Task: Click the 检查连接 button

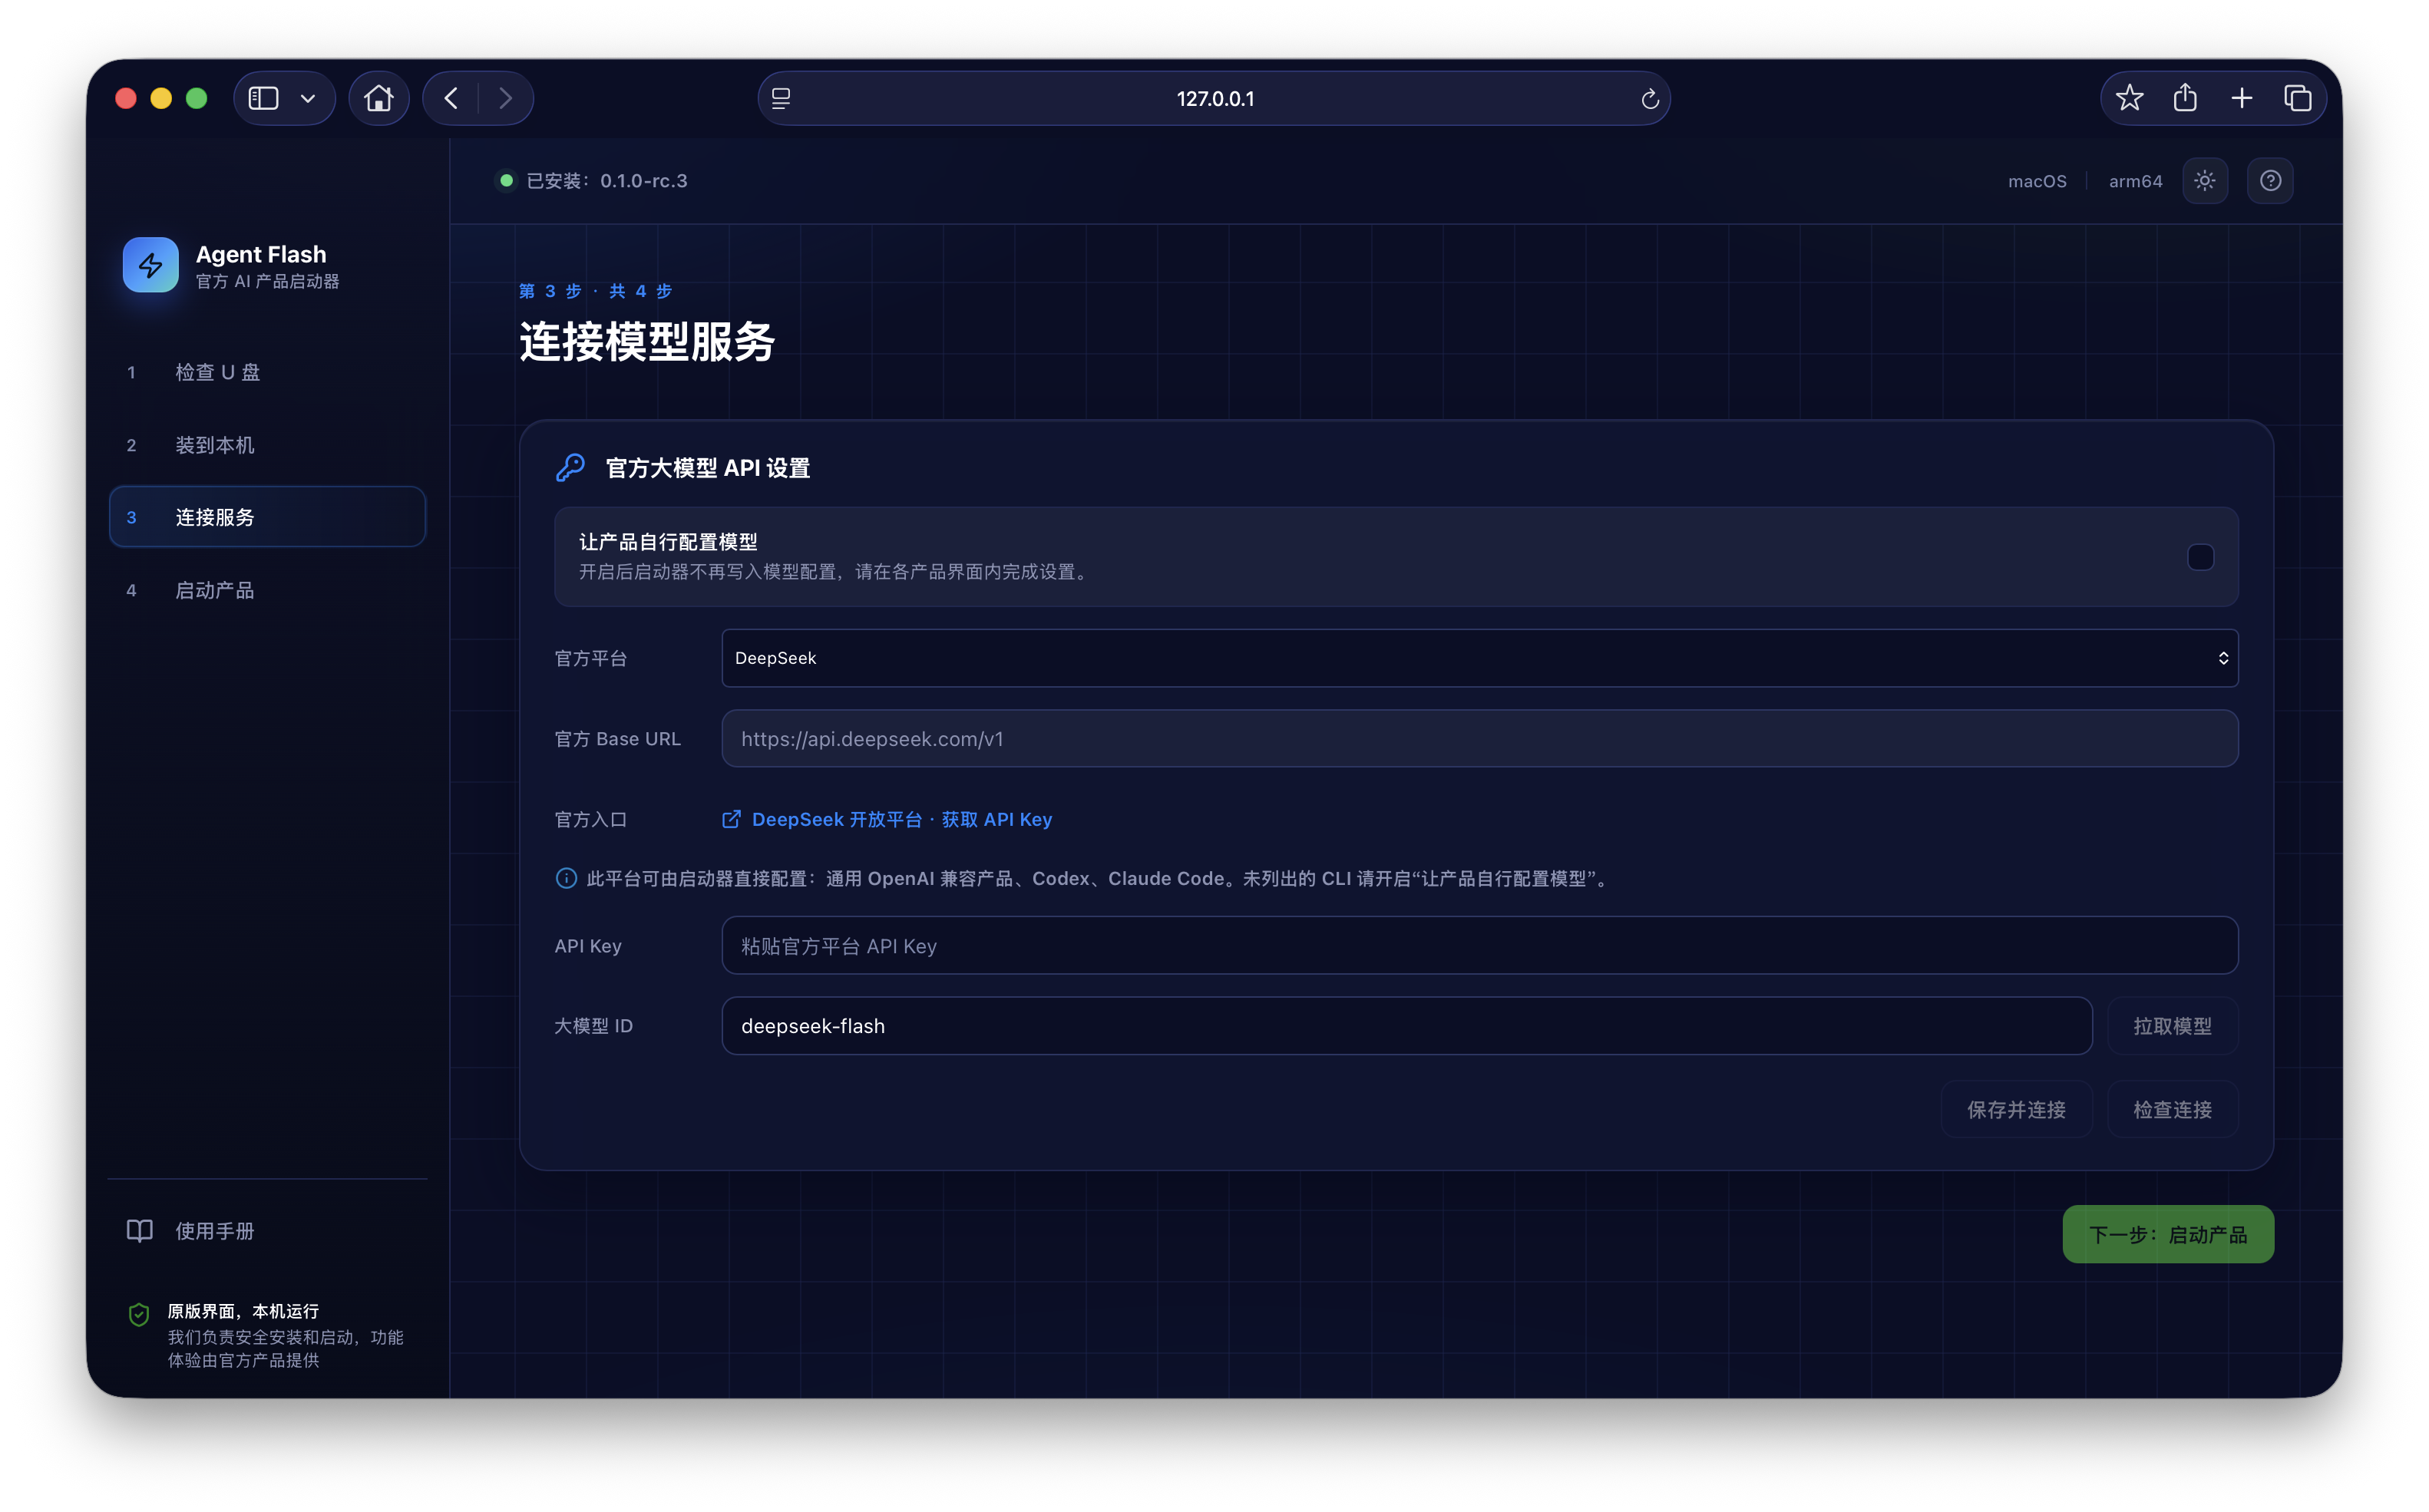Action: [x=2172, y=1109]
